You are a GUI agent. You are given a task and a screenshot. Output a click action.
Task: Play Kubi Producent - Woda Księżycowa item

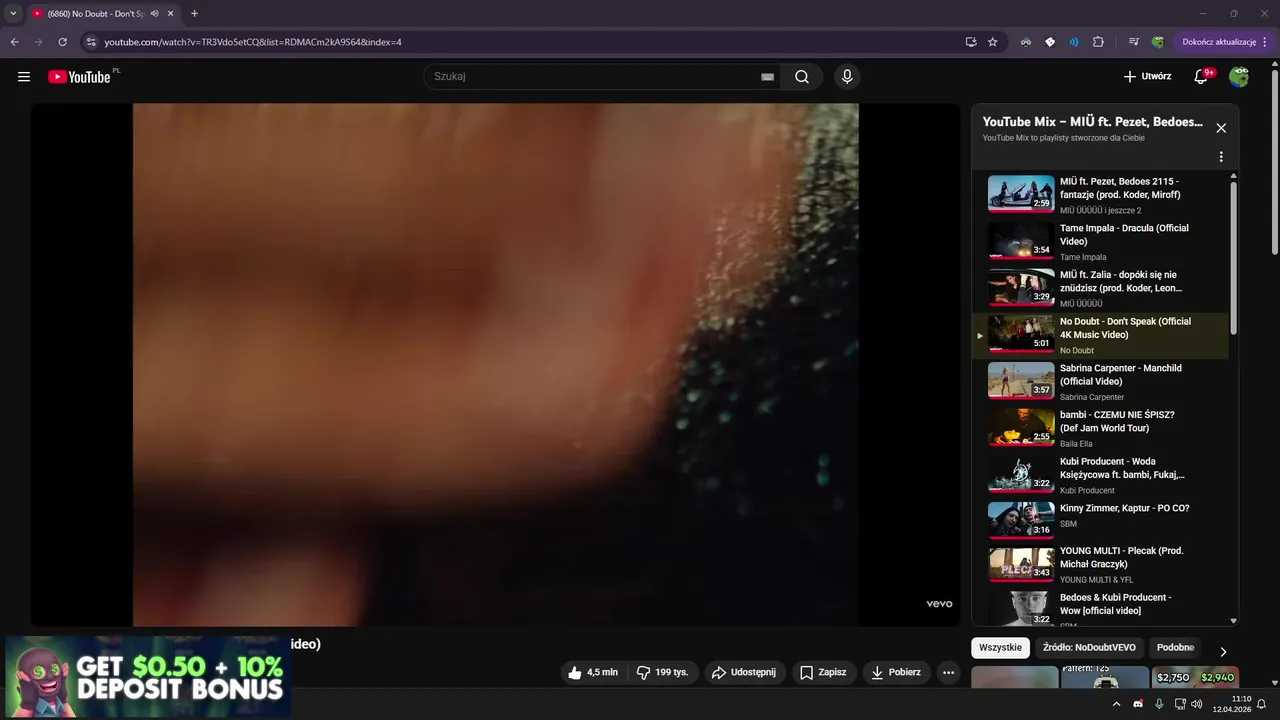click(1100, 475)
